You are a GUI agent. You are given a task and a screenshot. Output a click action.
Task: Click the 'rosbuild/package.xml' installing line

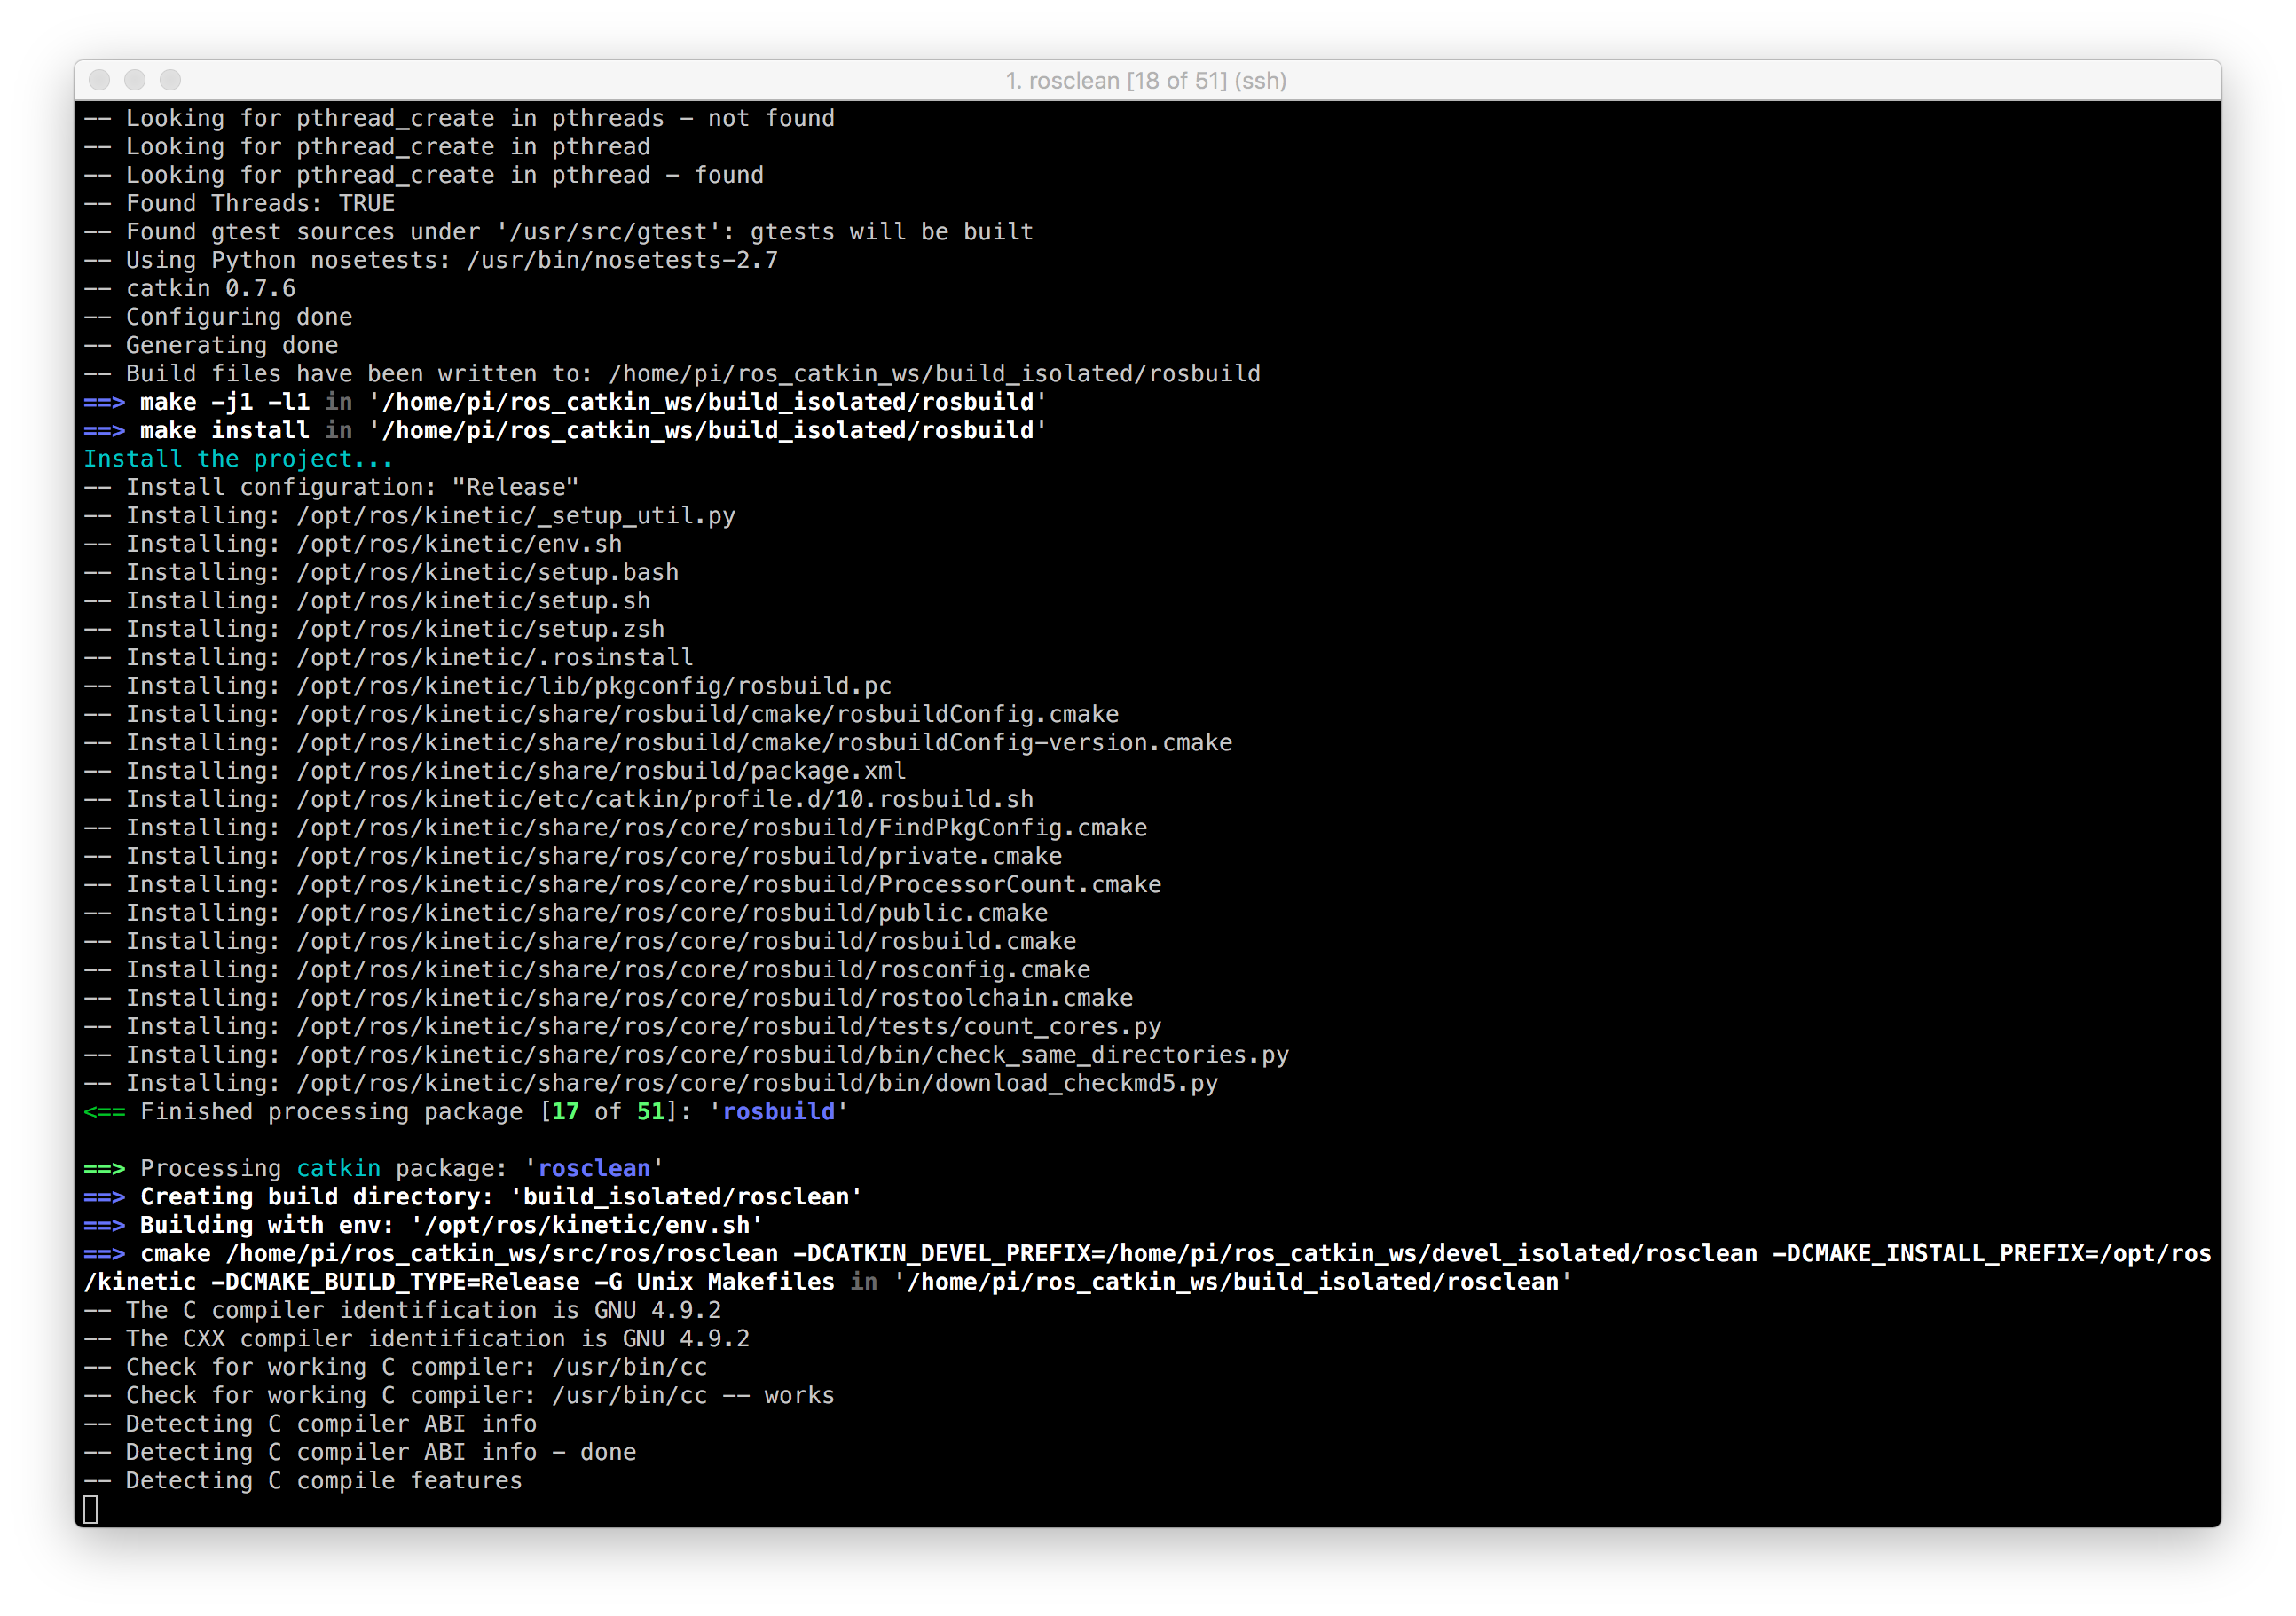494,771
